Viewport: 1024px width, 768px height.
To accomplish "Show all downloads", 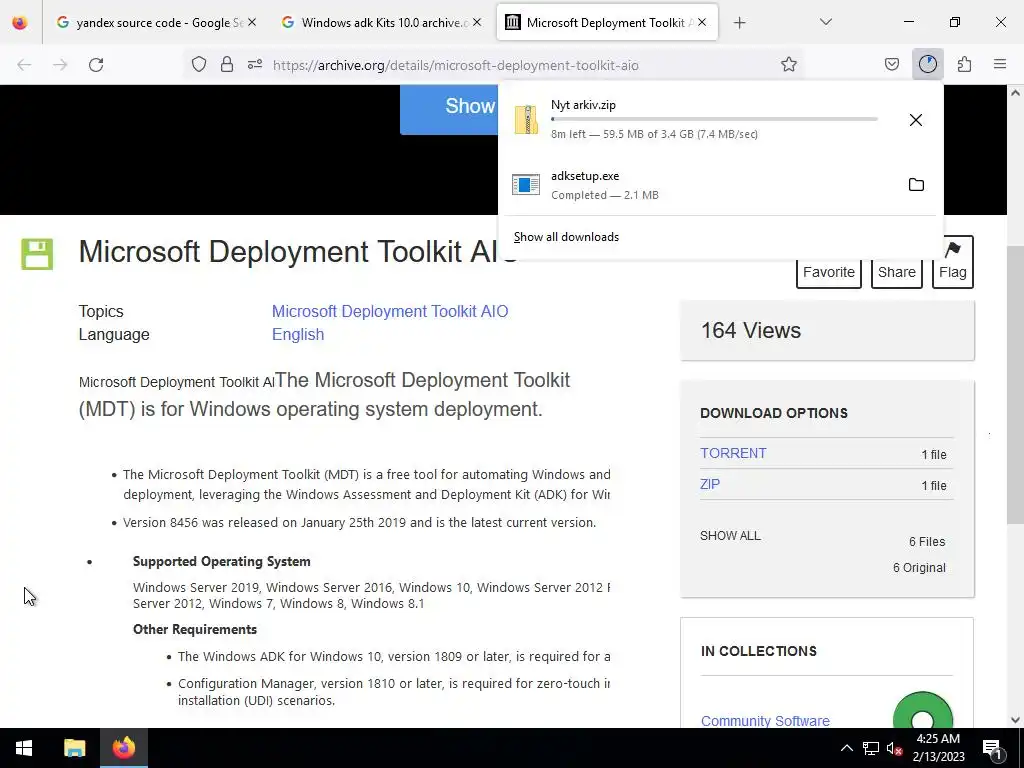I will pyautogui.click(x=566, y=237).
